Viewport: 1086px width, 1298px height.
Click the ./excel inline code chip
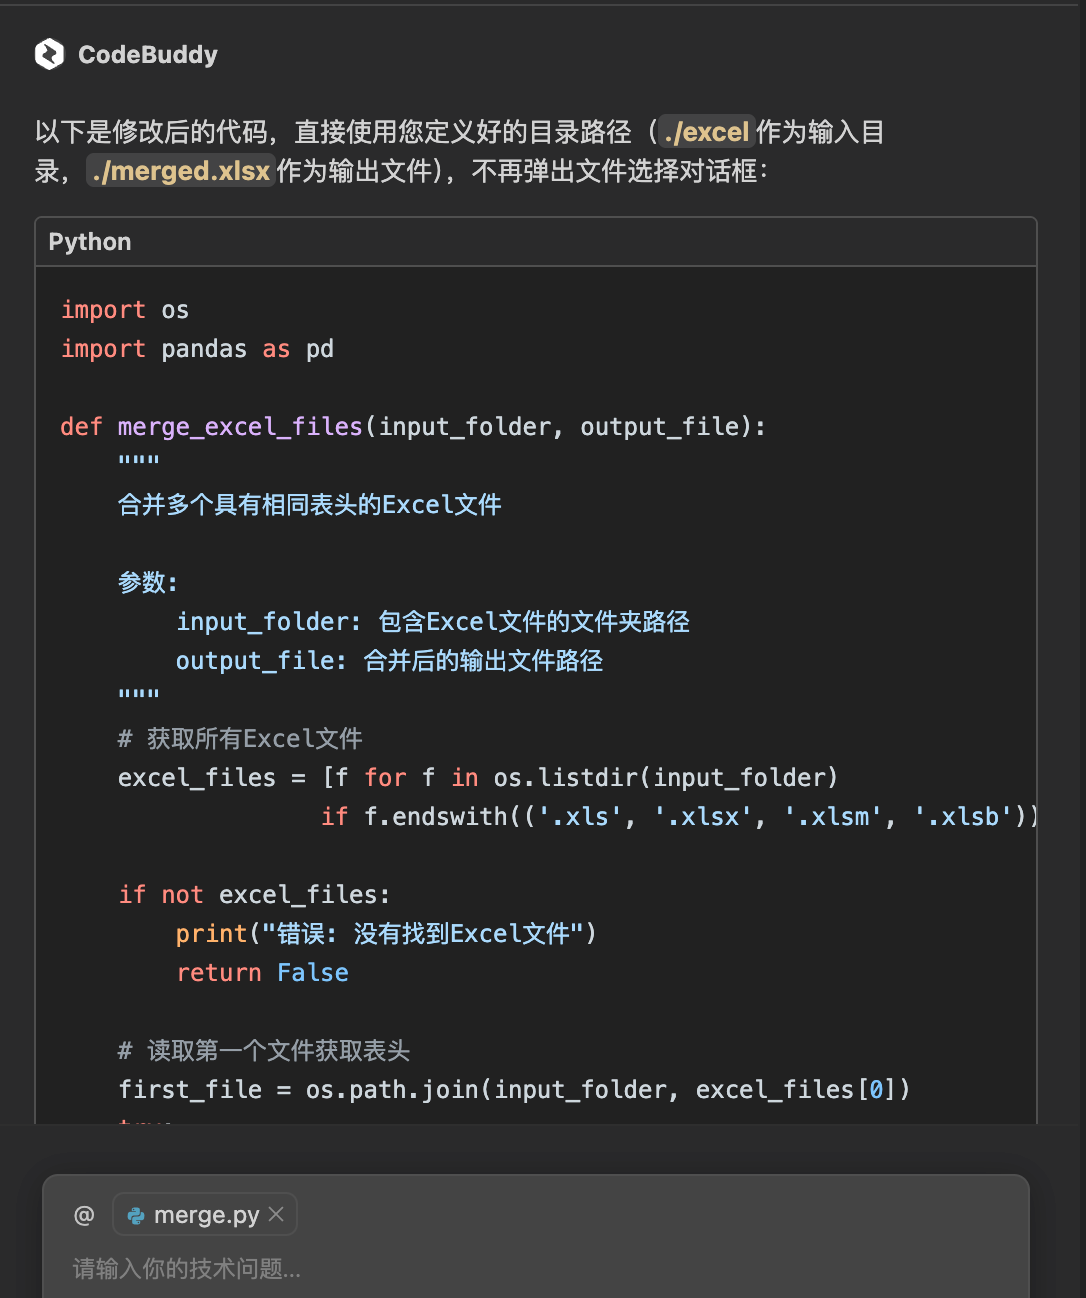(705, 131)
